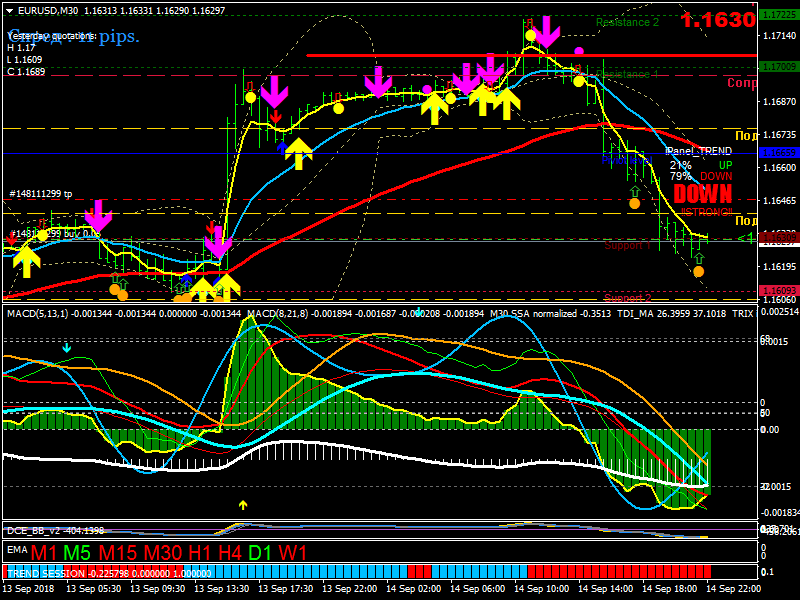This screenshot has height=600, width=800.
Task: Click the yellow buy arrow below the 13 Sep 17:30 dip
Action: (298, 153)
